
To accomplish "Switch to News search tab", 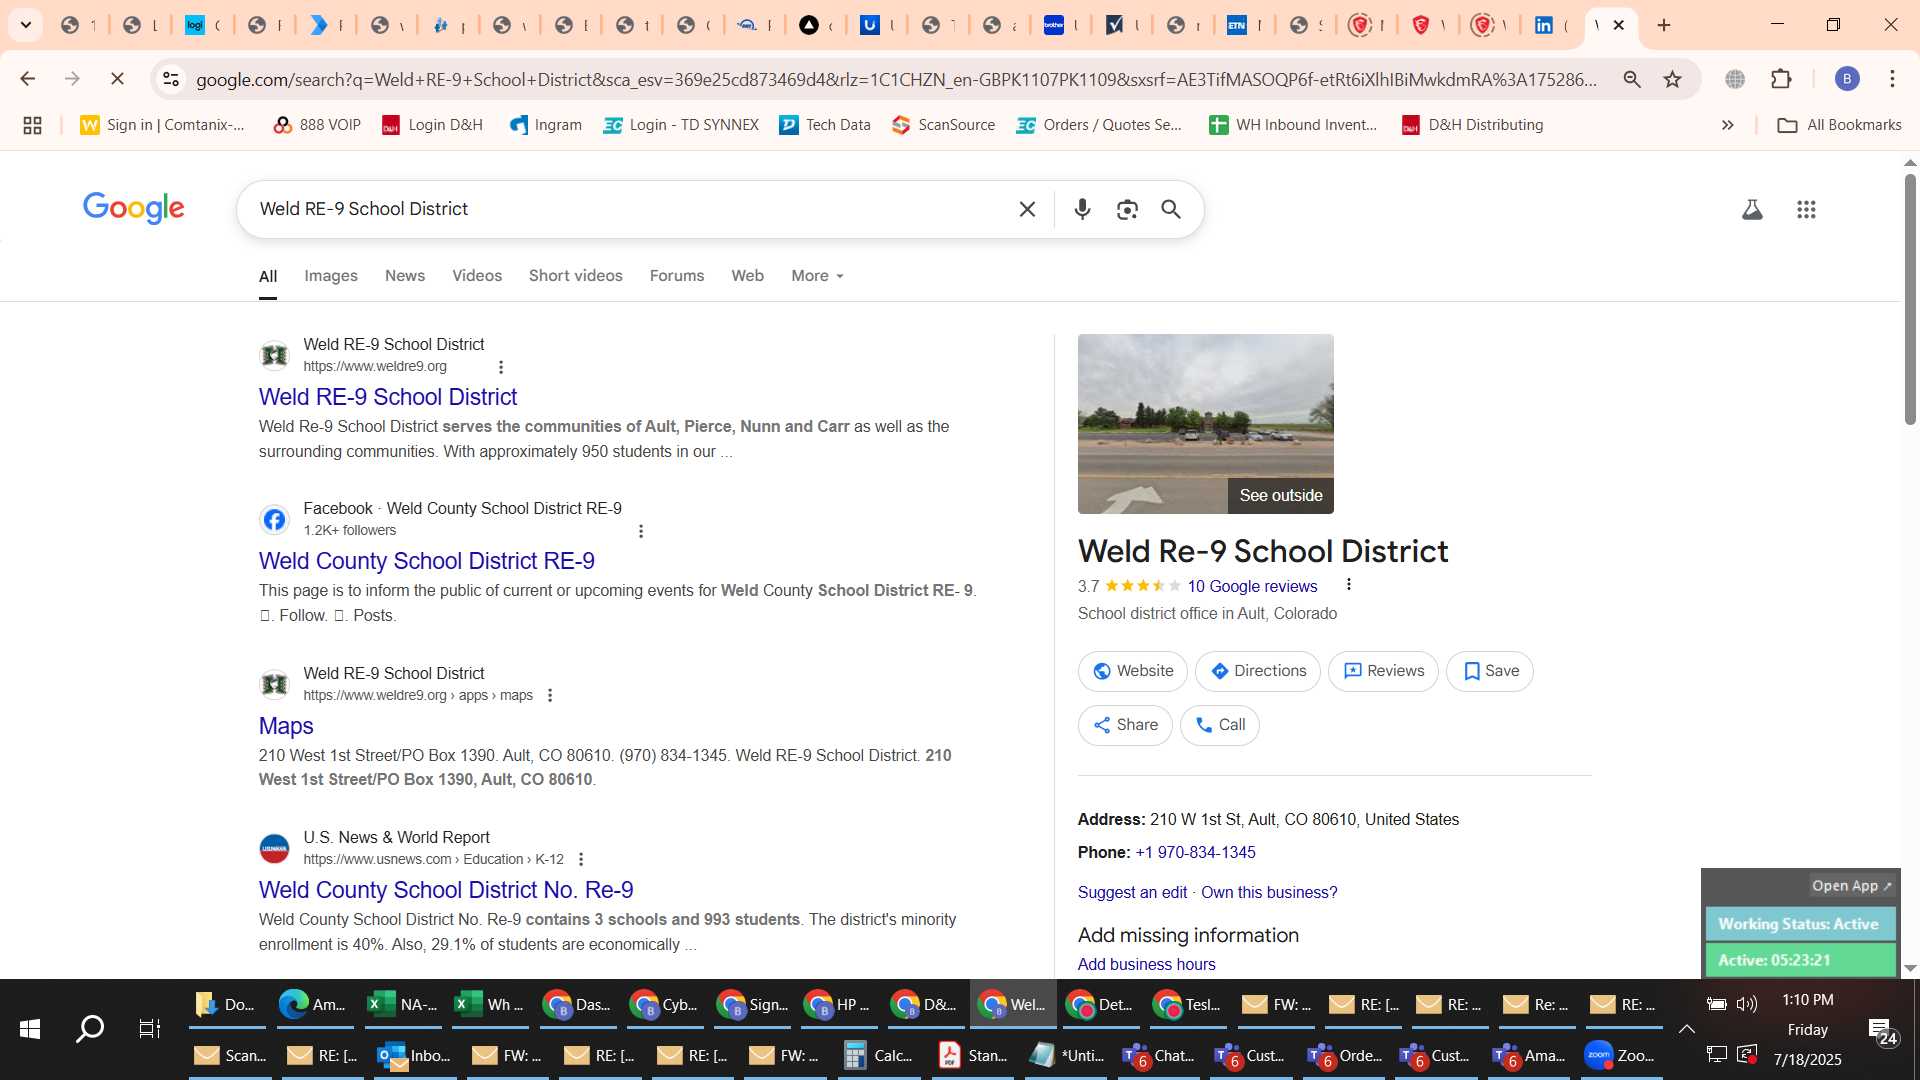I will click(x=405, y=276).
